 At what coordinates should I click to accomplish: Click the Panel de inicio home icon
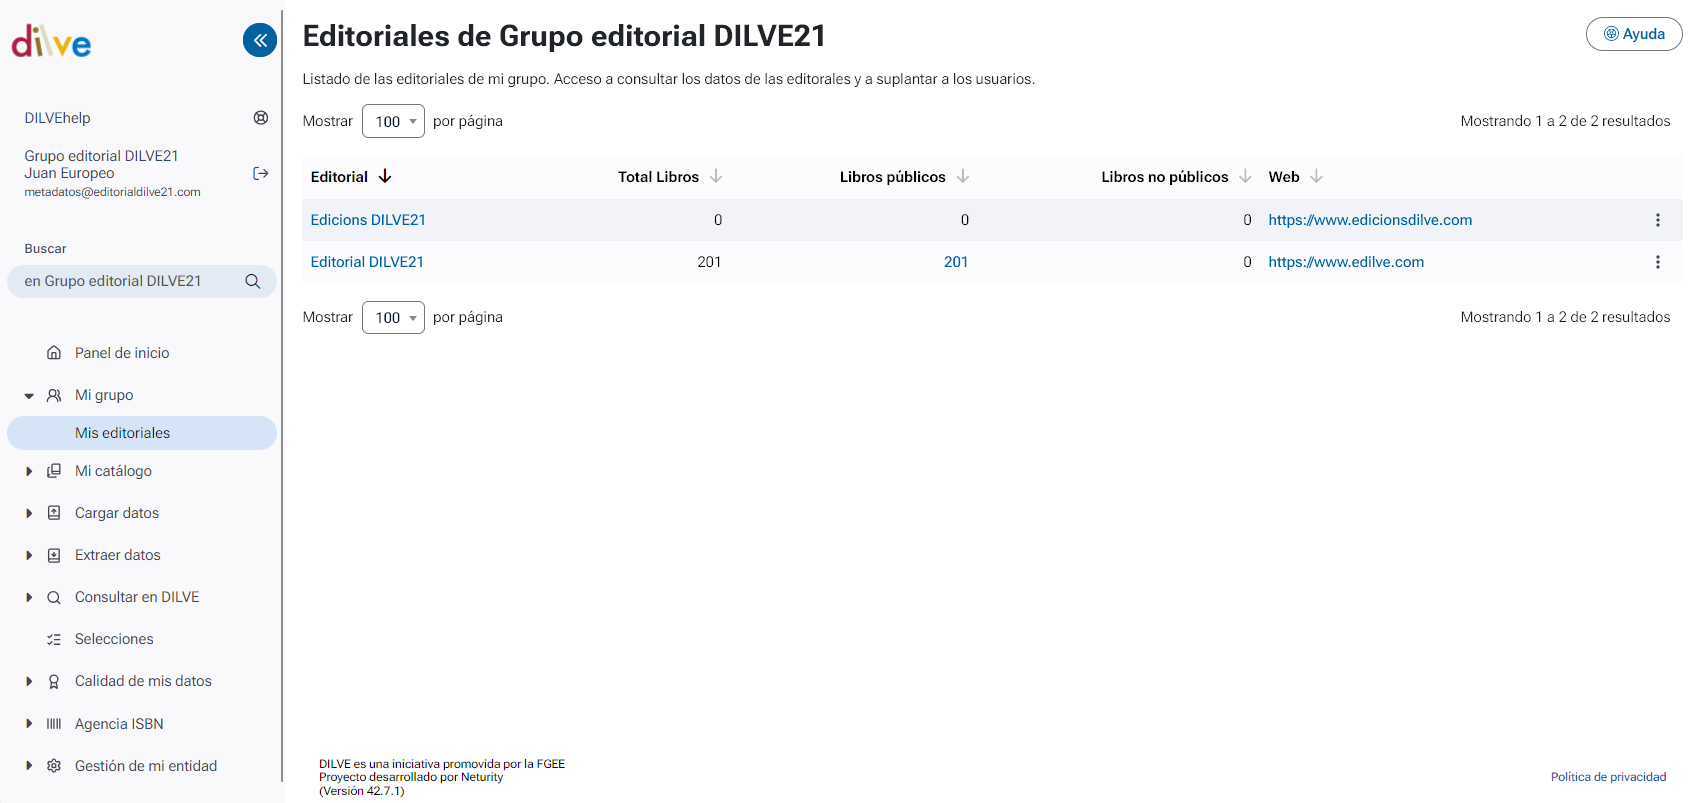54,353
